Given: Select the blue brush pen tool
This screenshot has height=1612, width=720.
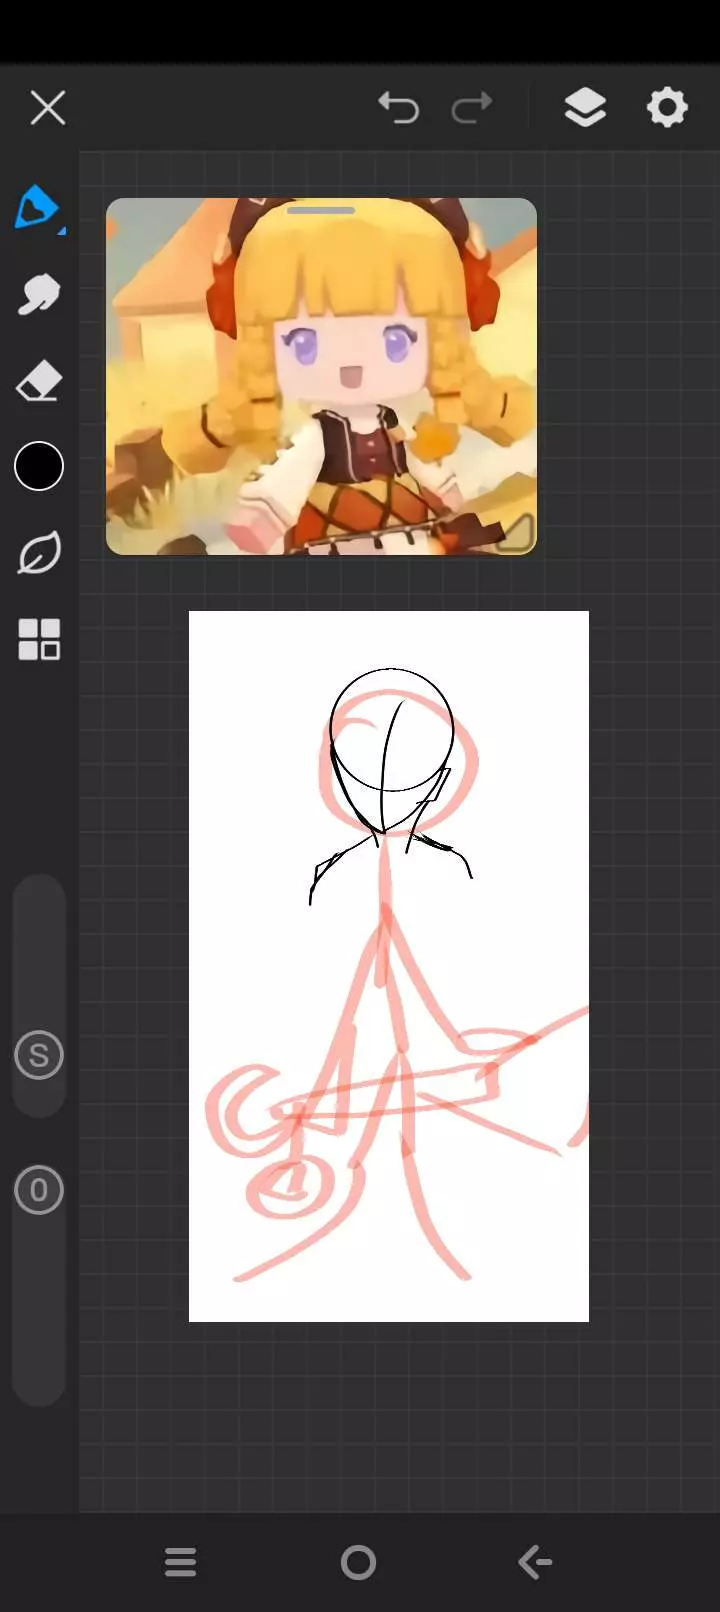Looking at the screenshot, I should tap(37, 207).
